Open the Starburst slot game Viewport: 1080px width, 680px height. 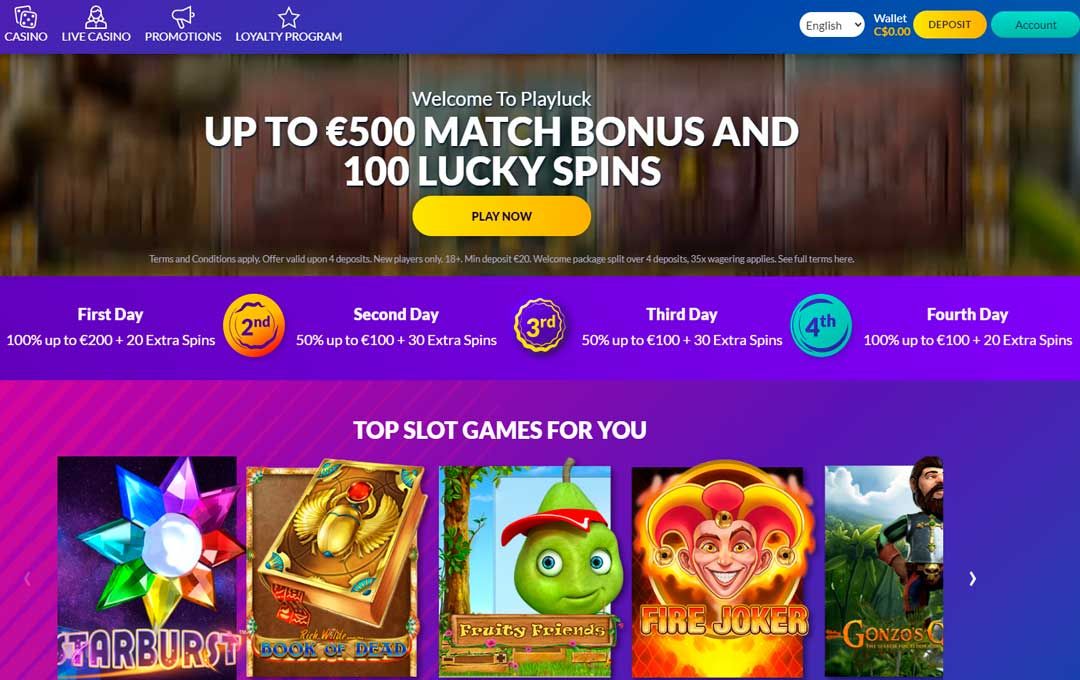point(147,567)
